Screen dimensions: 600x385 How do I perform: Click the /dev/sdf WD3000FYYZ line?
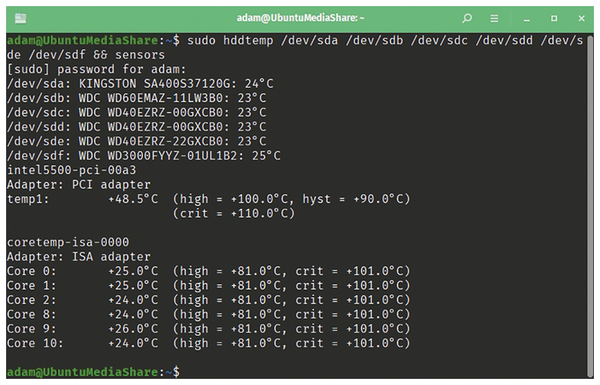[x=143, y=155]
